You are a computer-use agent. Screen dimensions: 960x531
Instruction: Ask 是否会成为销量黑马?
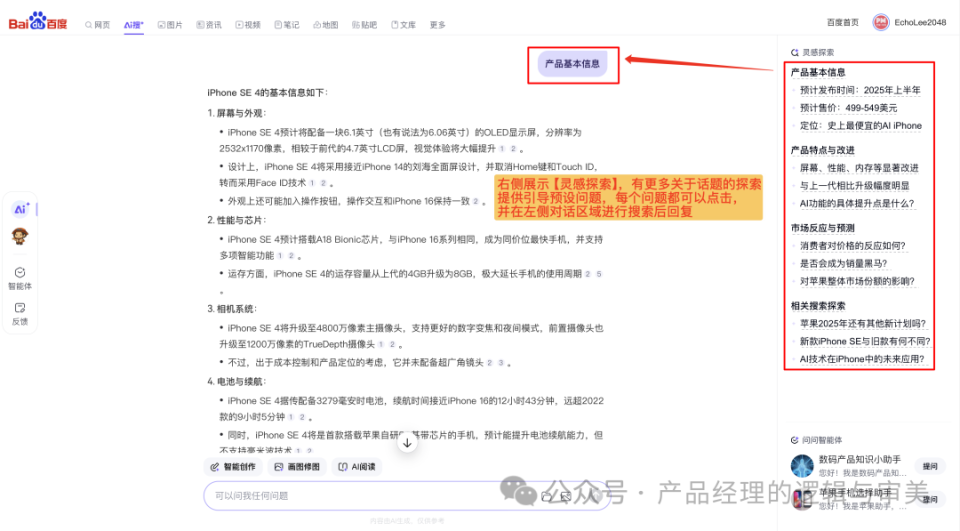click(x=843, y=263)
